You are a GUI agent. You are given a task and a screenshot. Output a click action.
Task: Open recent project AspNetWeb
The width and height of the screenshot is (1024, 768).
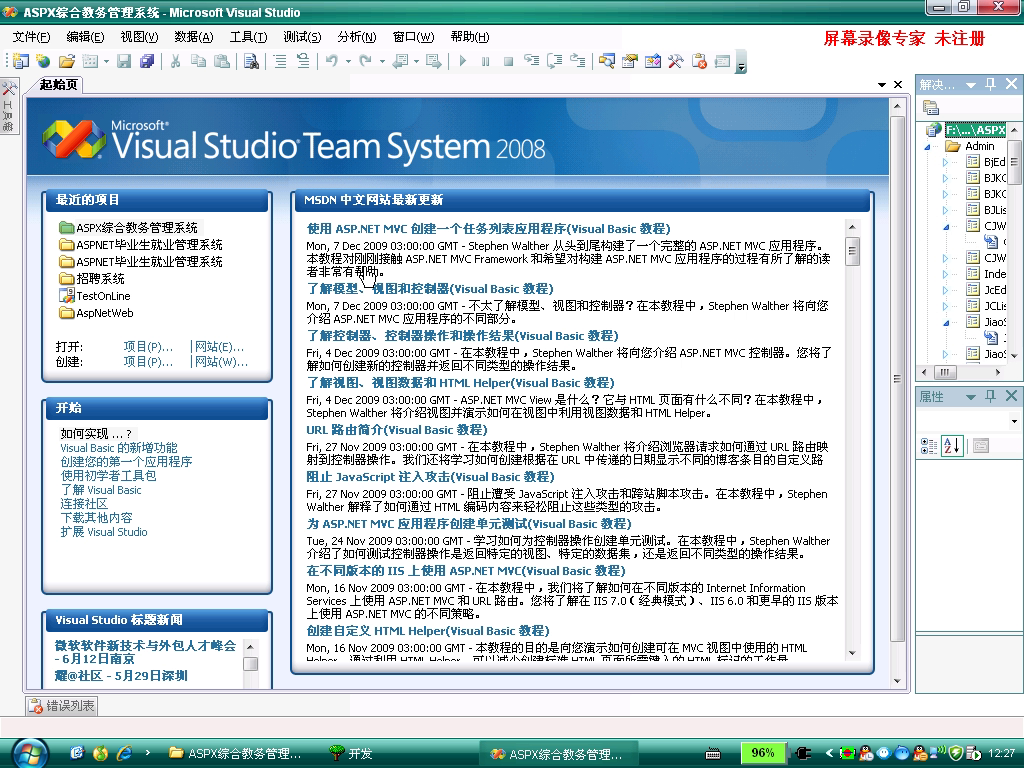click(x=104, y=313)
